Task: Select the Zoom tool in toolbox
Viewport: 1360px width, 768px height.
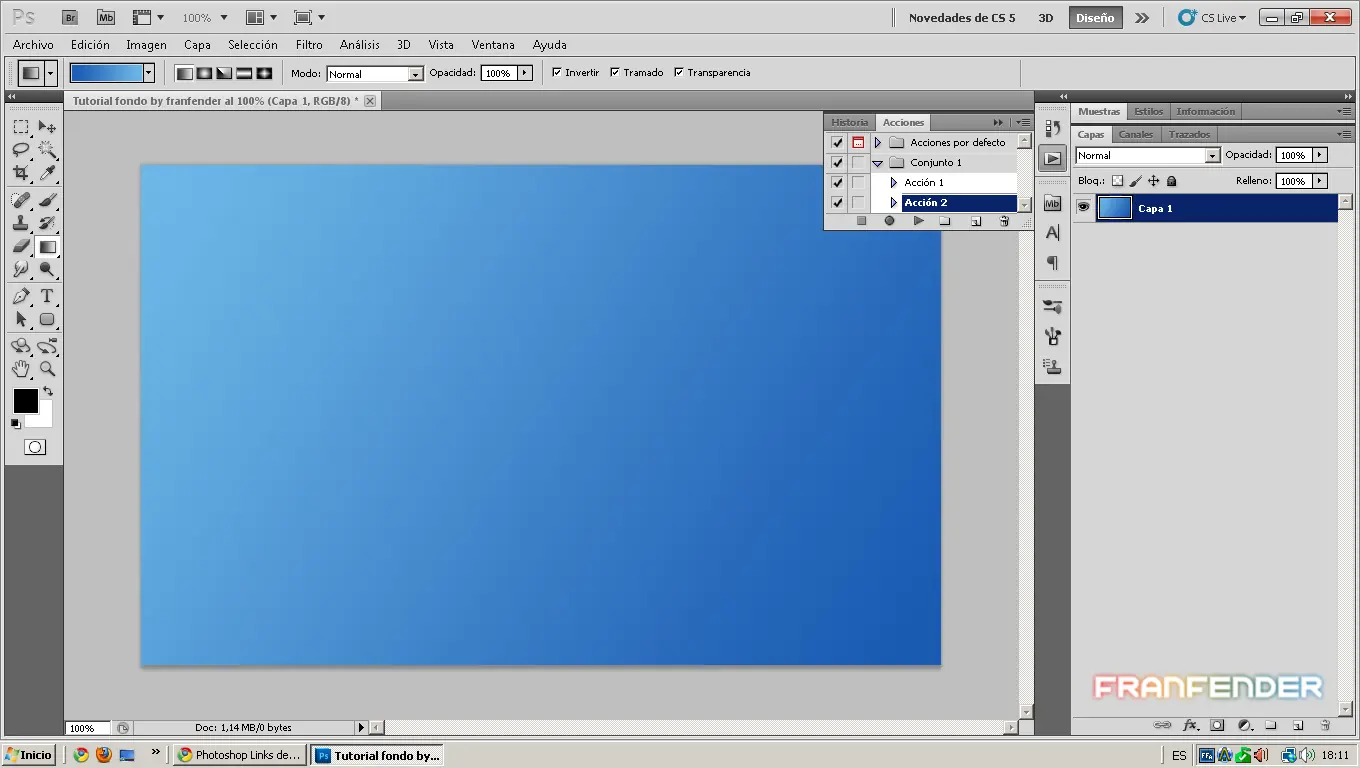Action: pos(47,369)
